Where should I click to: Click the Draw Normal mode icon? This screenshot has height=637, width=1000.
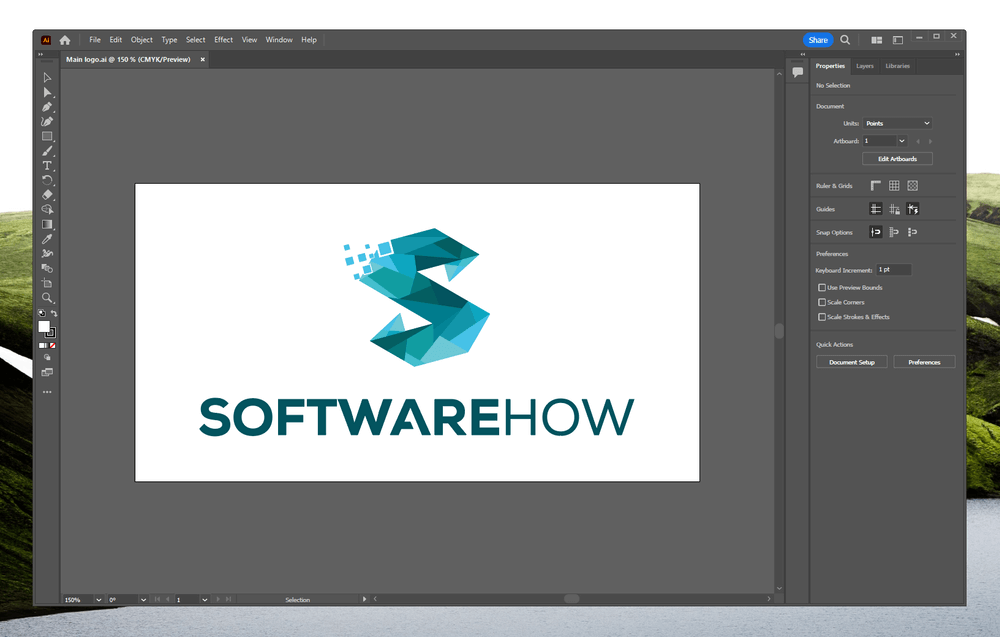(x=47, y=358)
